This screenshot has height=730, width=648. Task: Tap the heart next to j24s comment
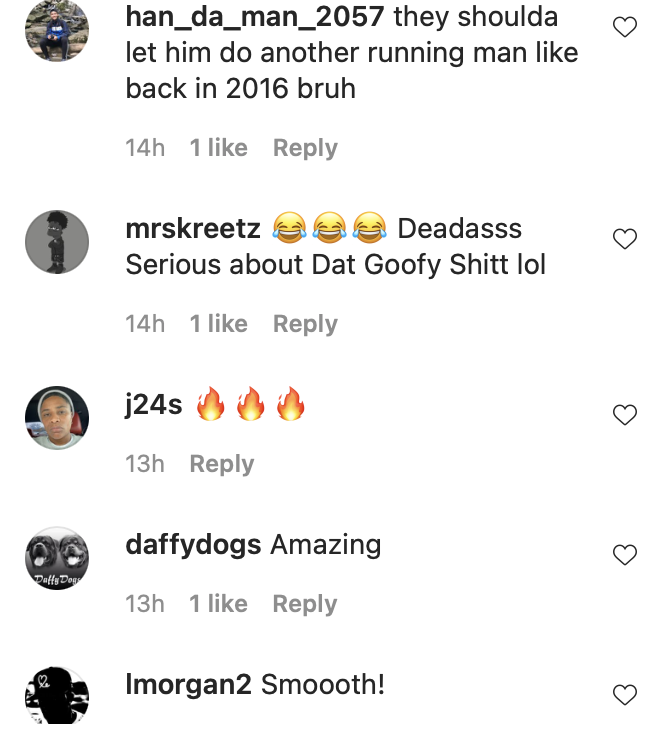point(624,415)
